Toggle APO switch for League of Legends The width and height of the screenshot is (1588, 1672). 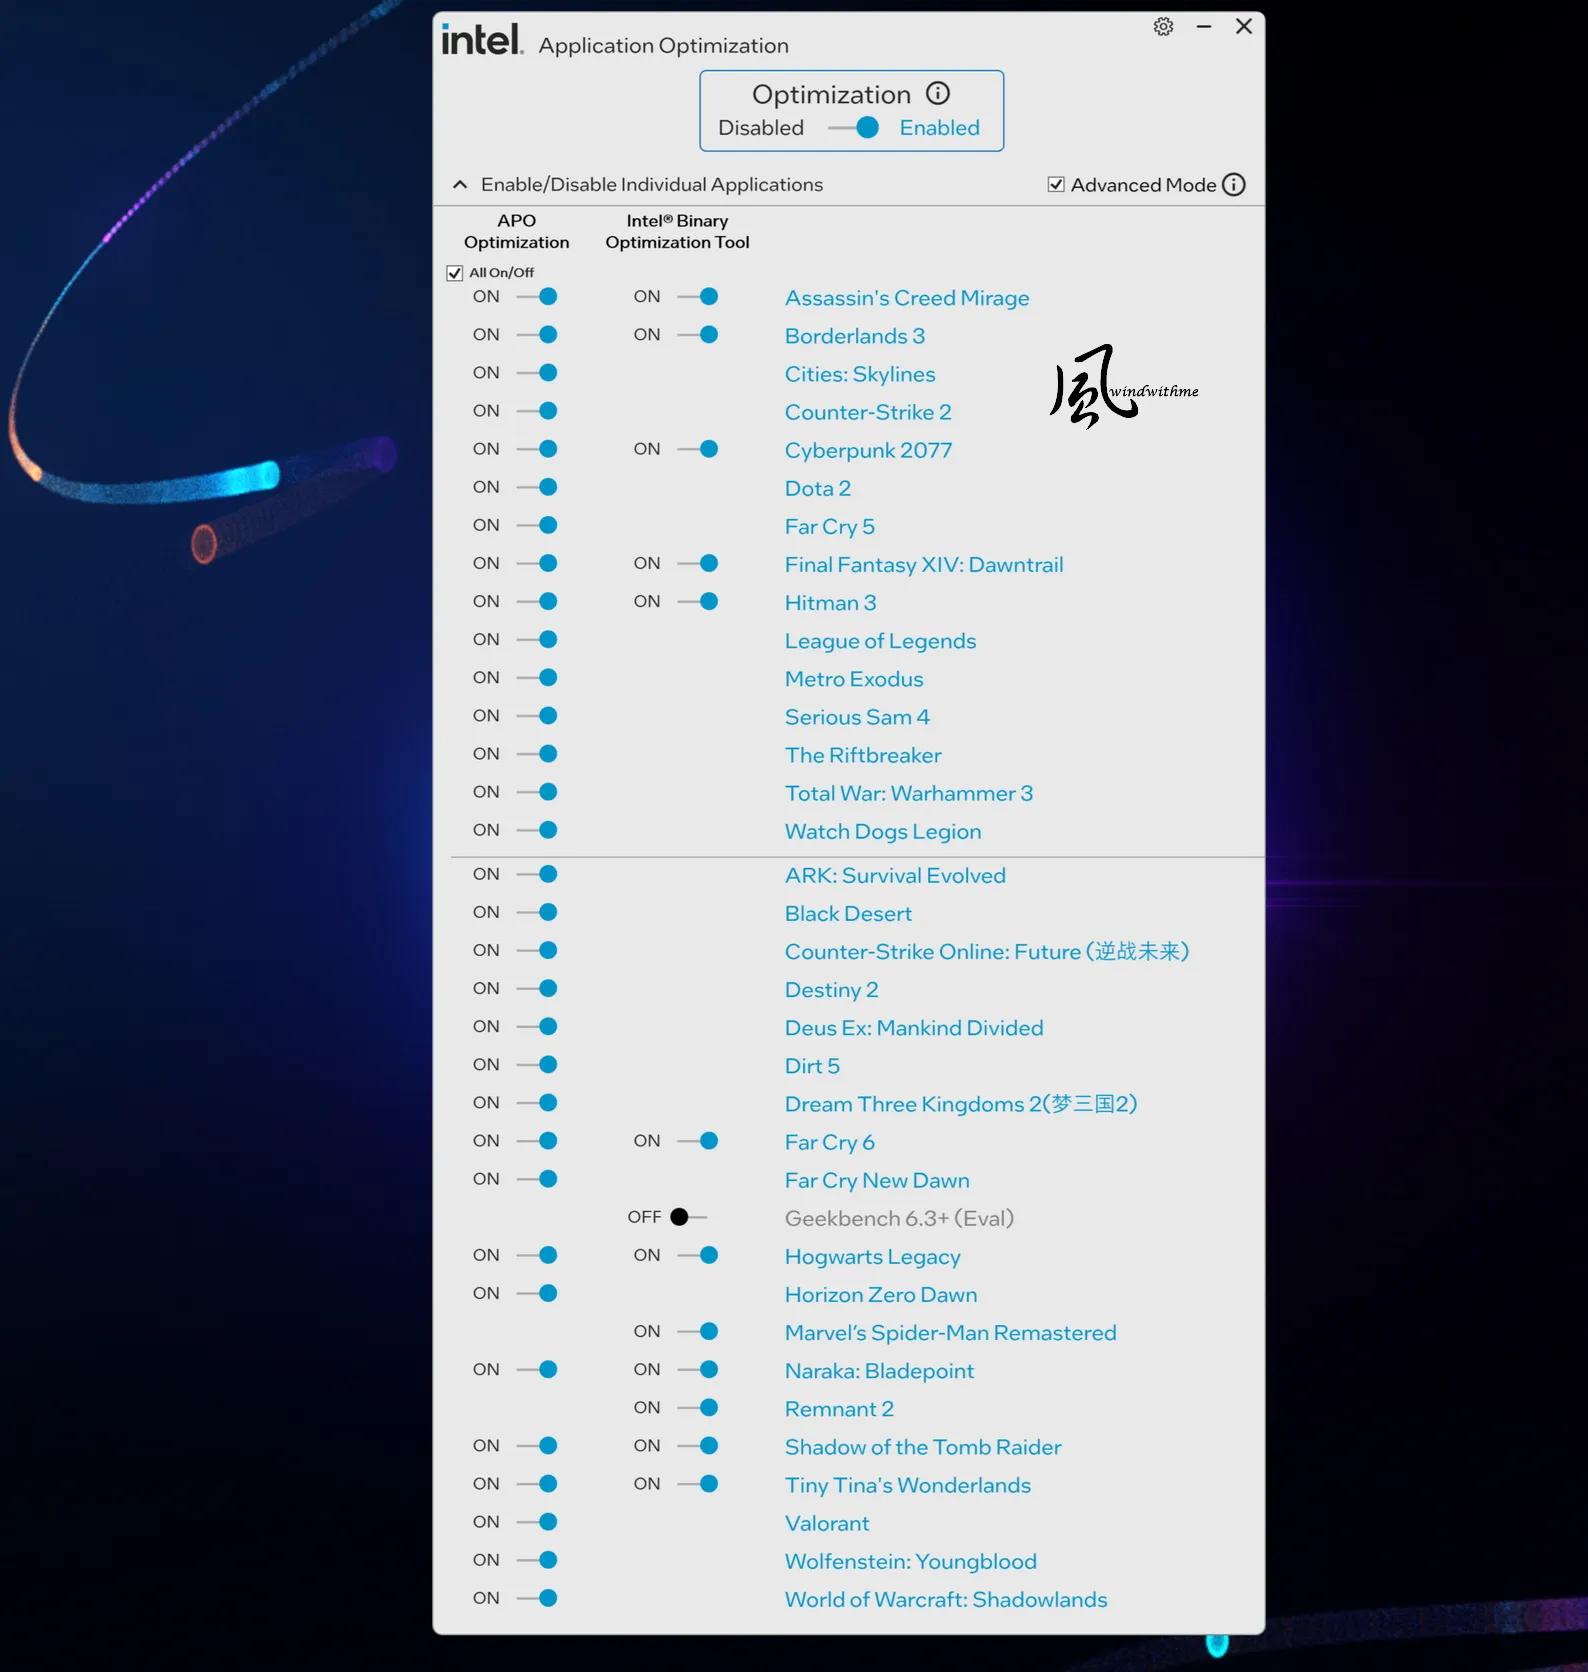(x=537, y=640)
